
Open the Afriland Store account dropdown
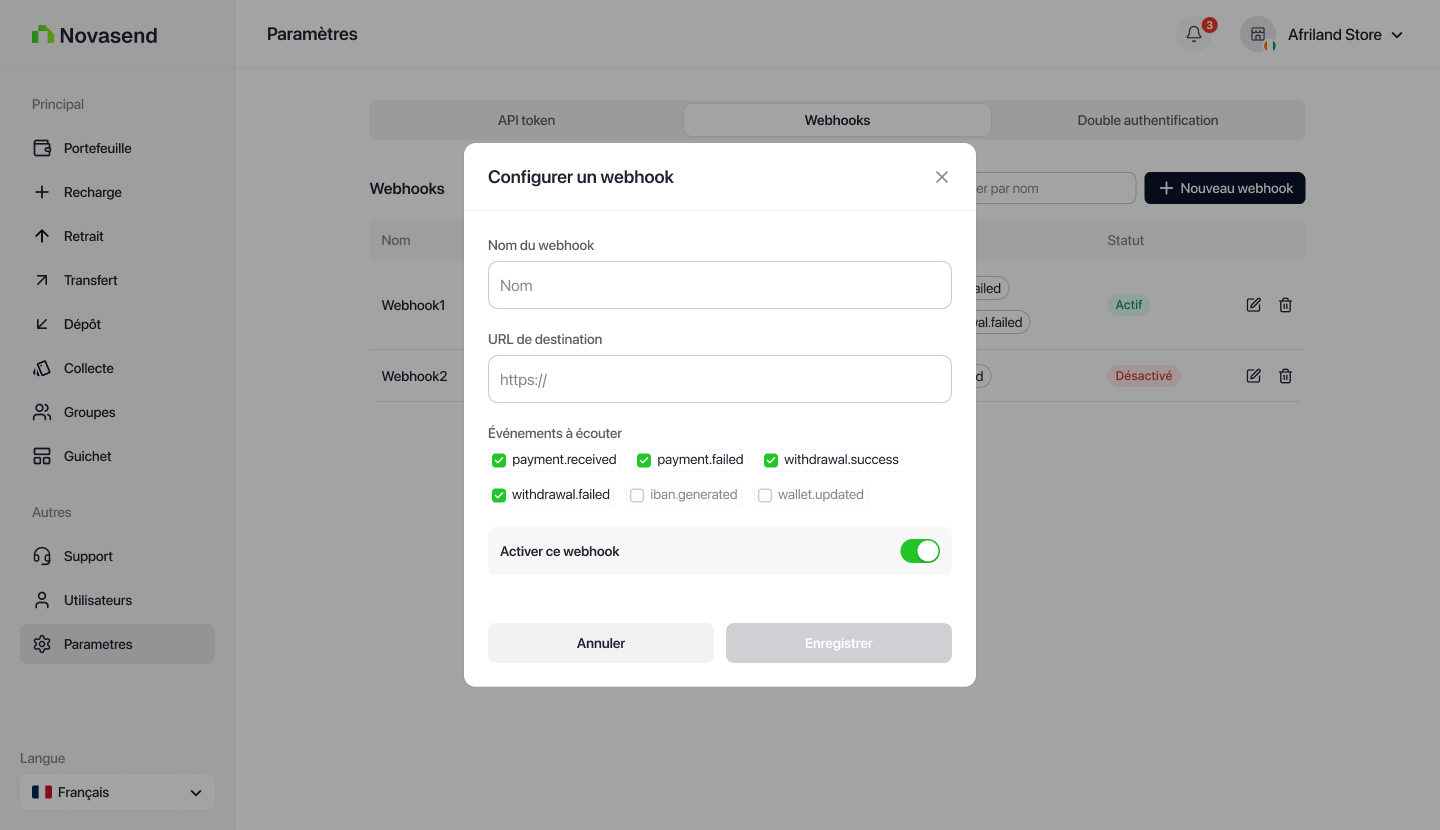point(1343,35)
